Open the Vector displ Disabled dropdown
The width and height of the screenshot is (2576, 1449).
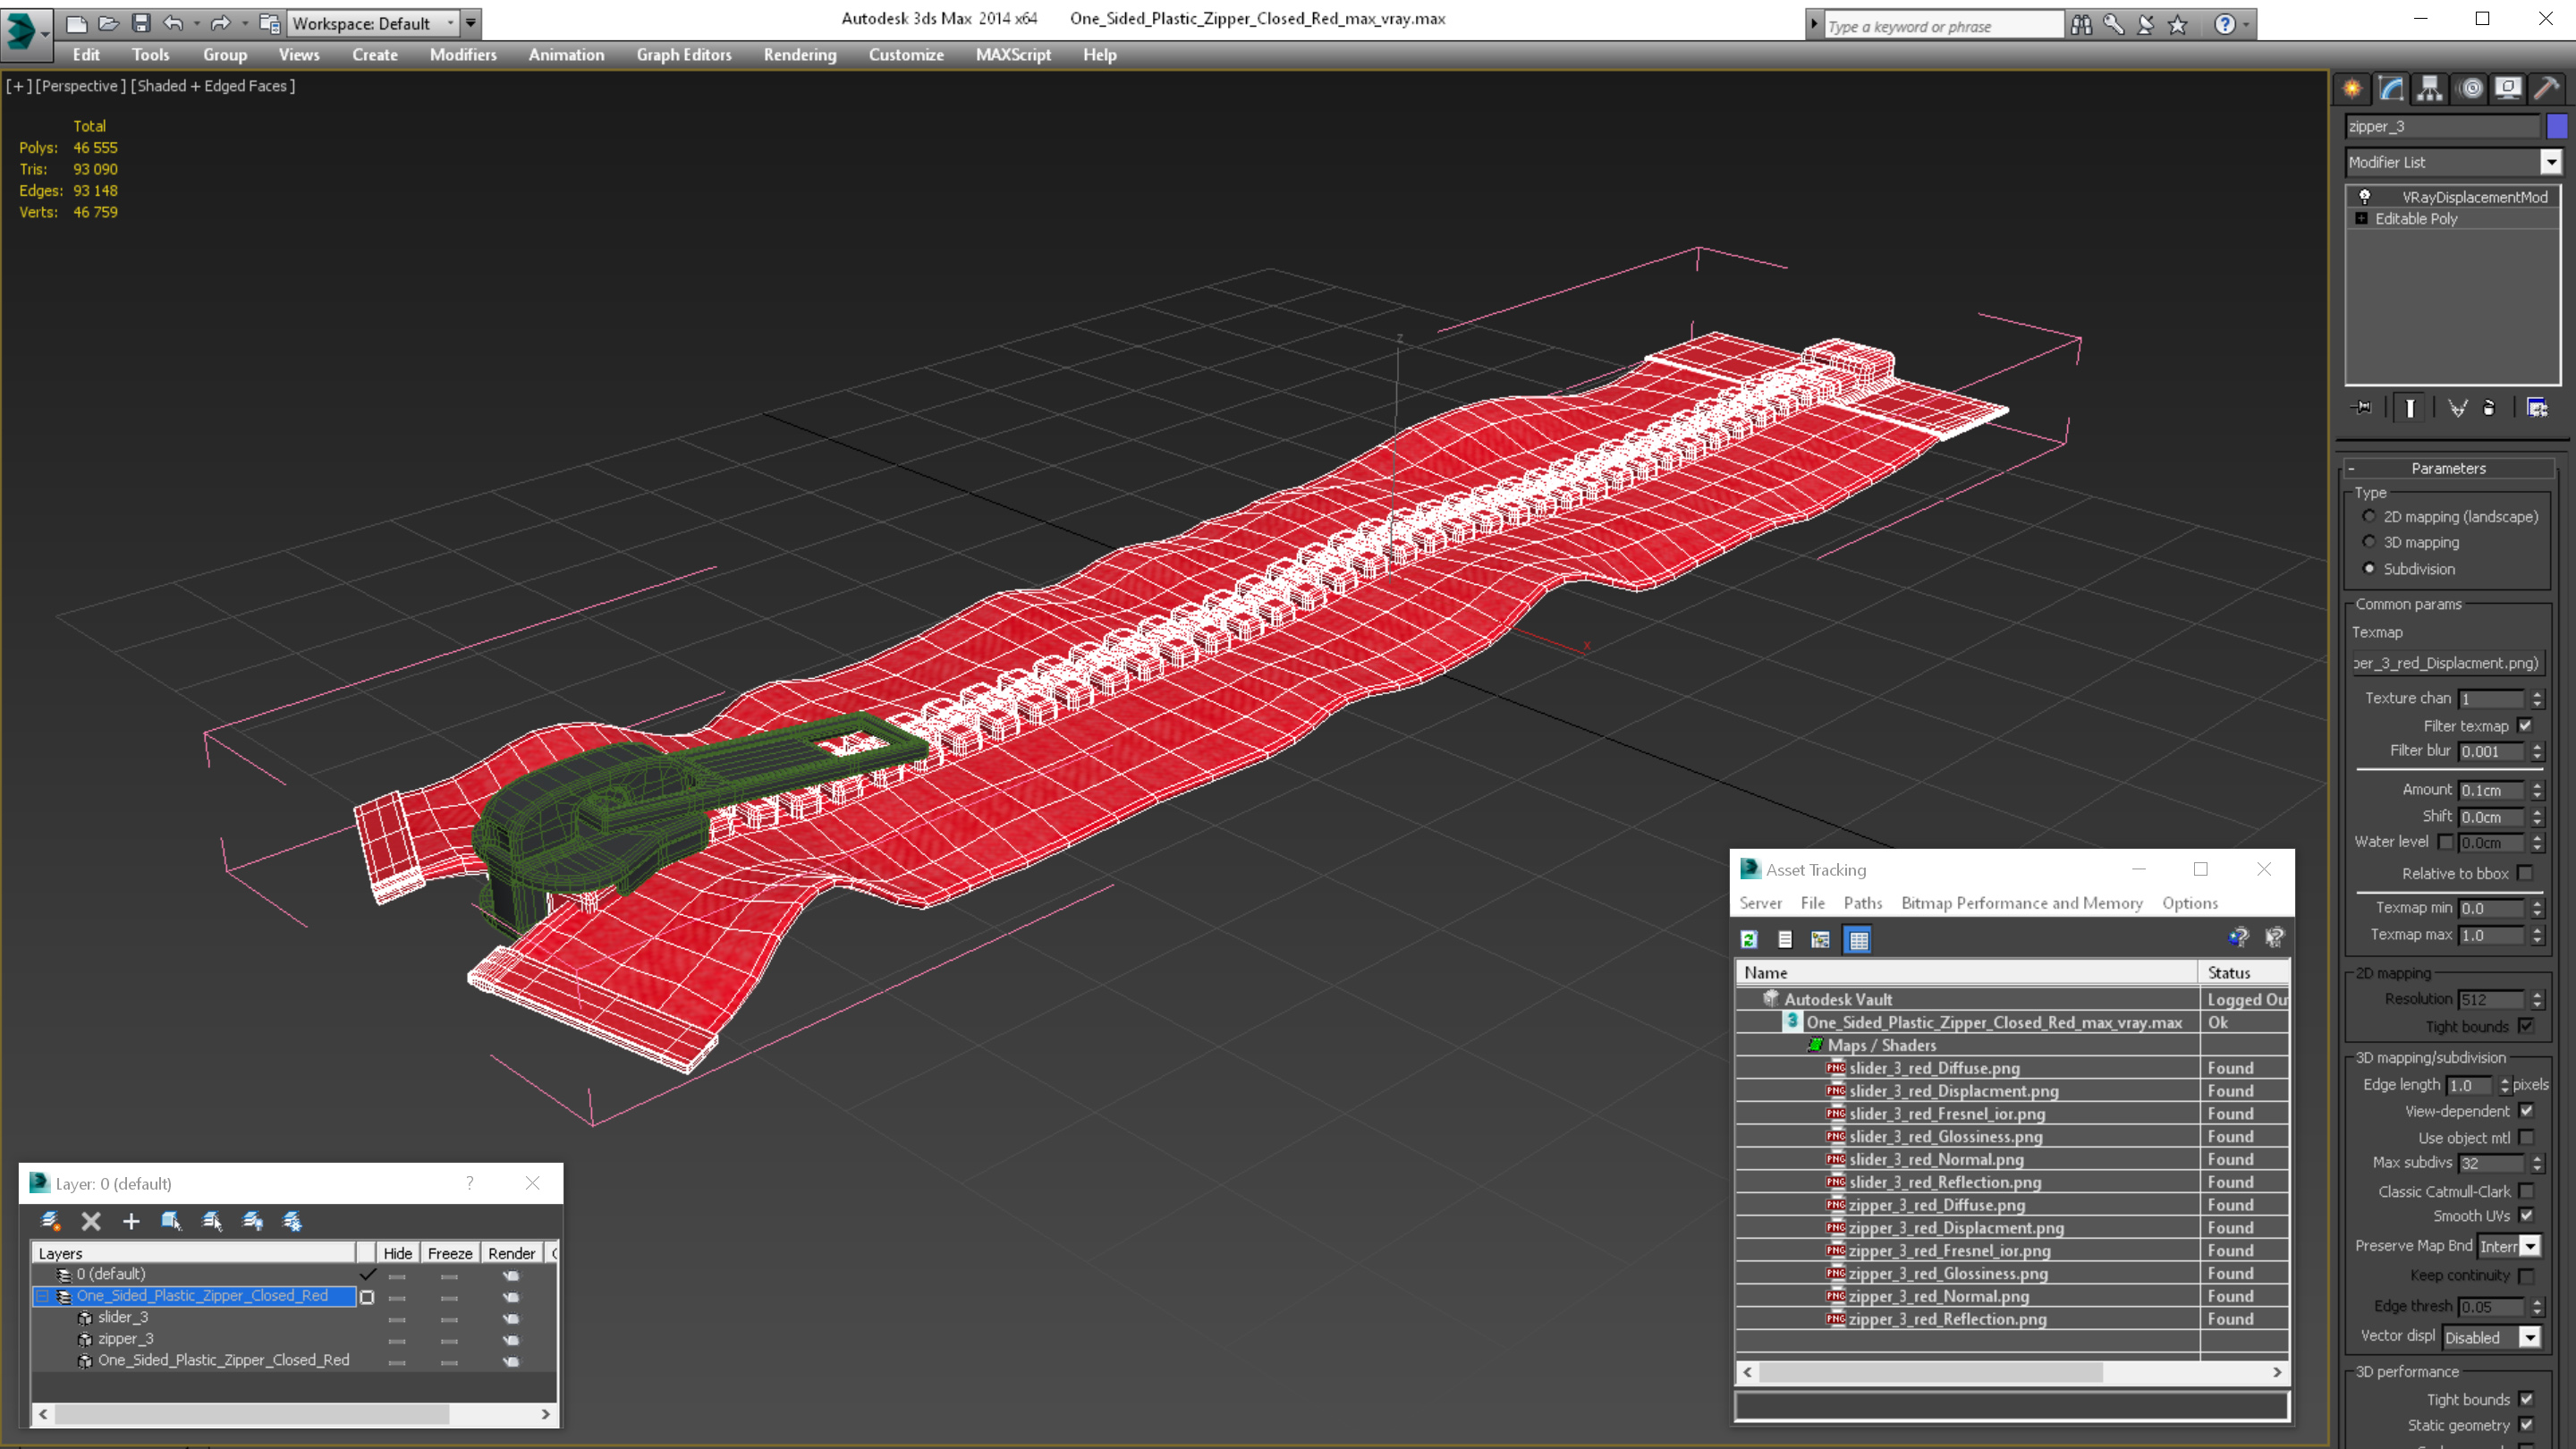click(2529, 1338)
